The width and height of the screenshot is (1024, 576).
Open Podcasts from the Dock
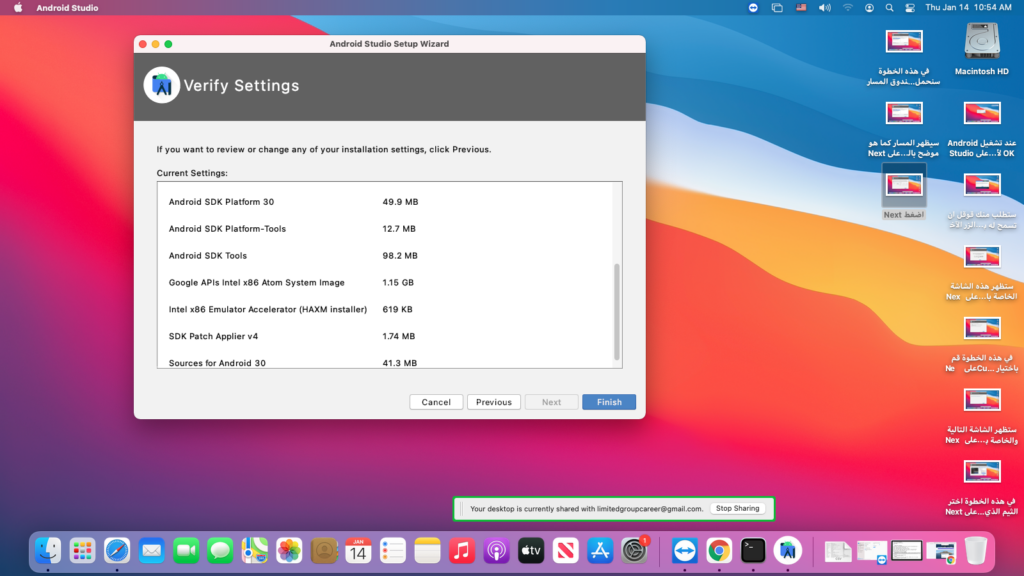point(496,551)
